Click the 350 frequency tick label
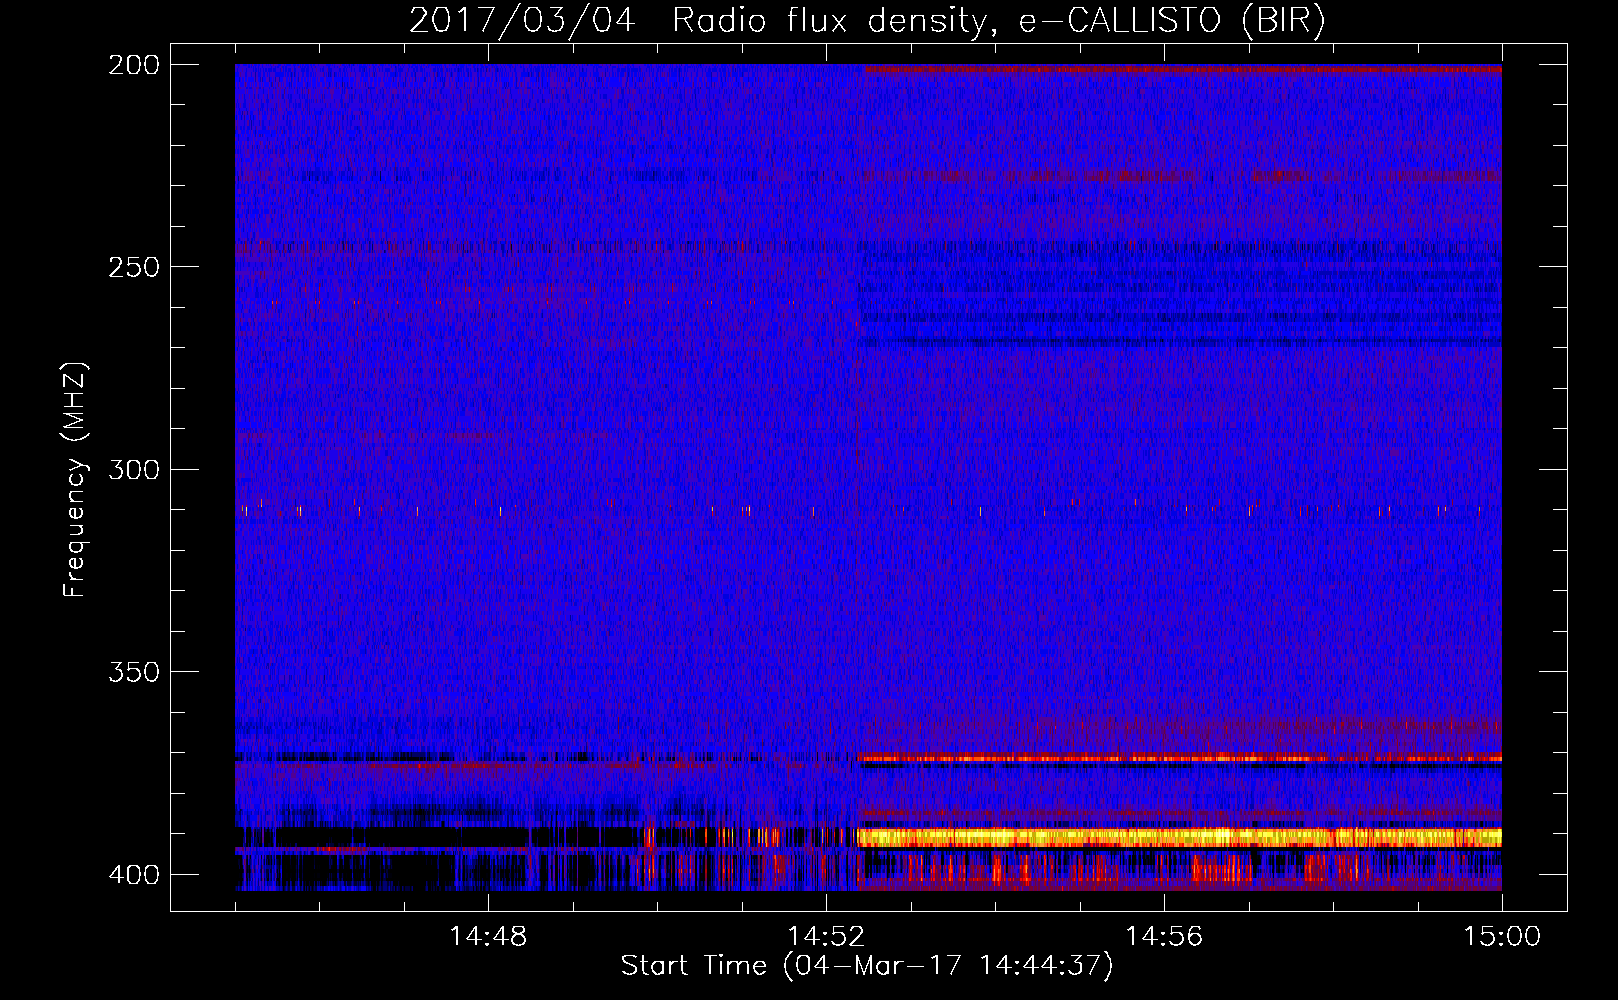The height and width of the screenshot is (1000, 1618). (134, 671)
